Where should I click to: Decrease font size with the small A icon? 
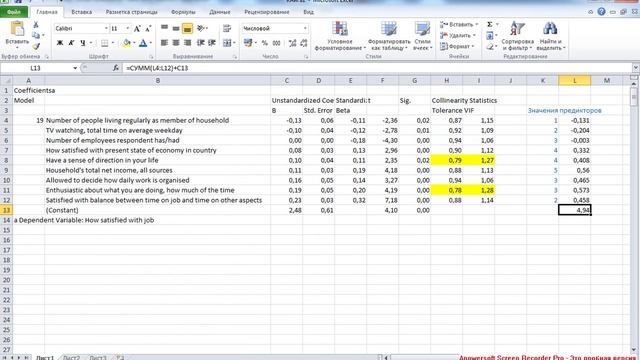[148, 29]
